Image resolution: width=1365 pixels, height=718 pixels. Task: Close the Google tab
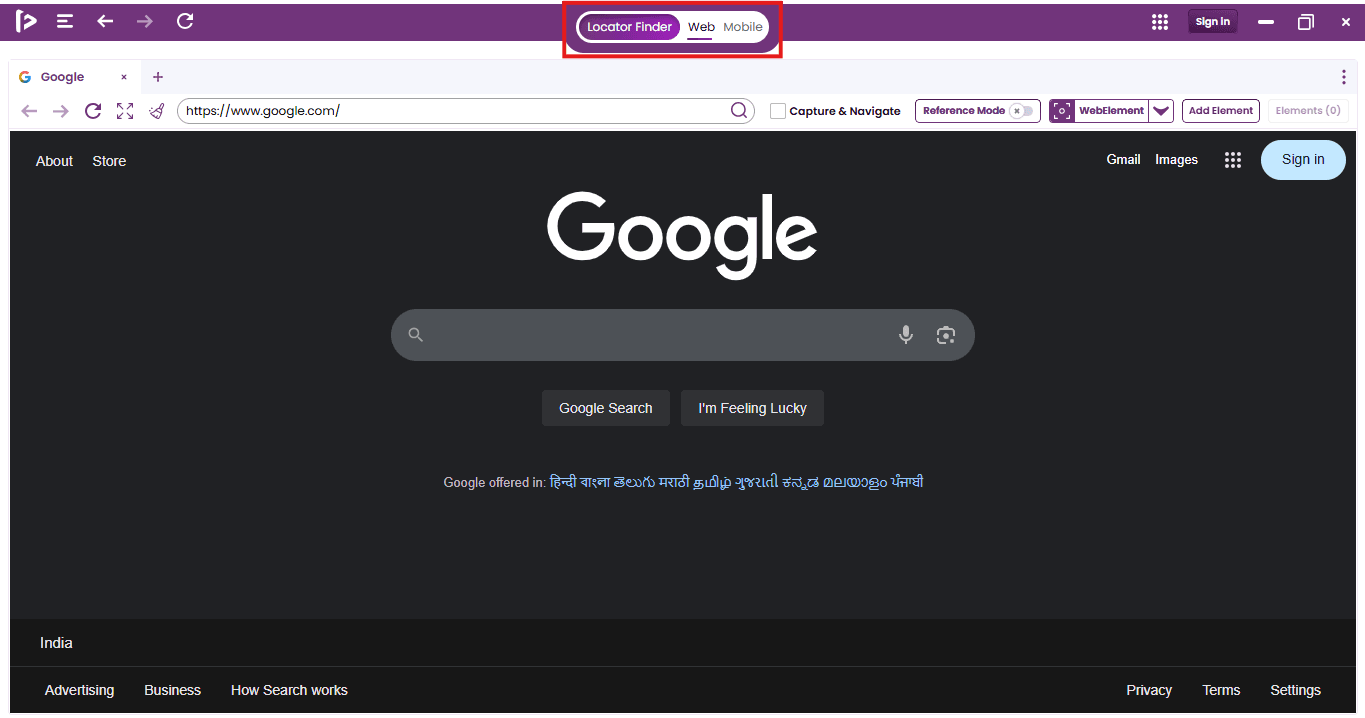pyautogui.click(x=124, y=77)
